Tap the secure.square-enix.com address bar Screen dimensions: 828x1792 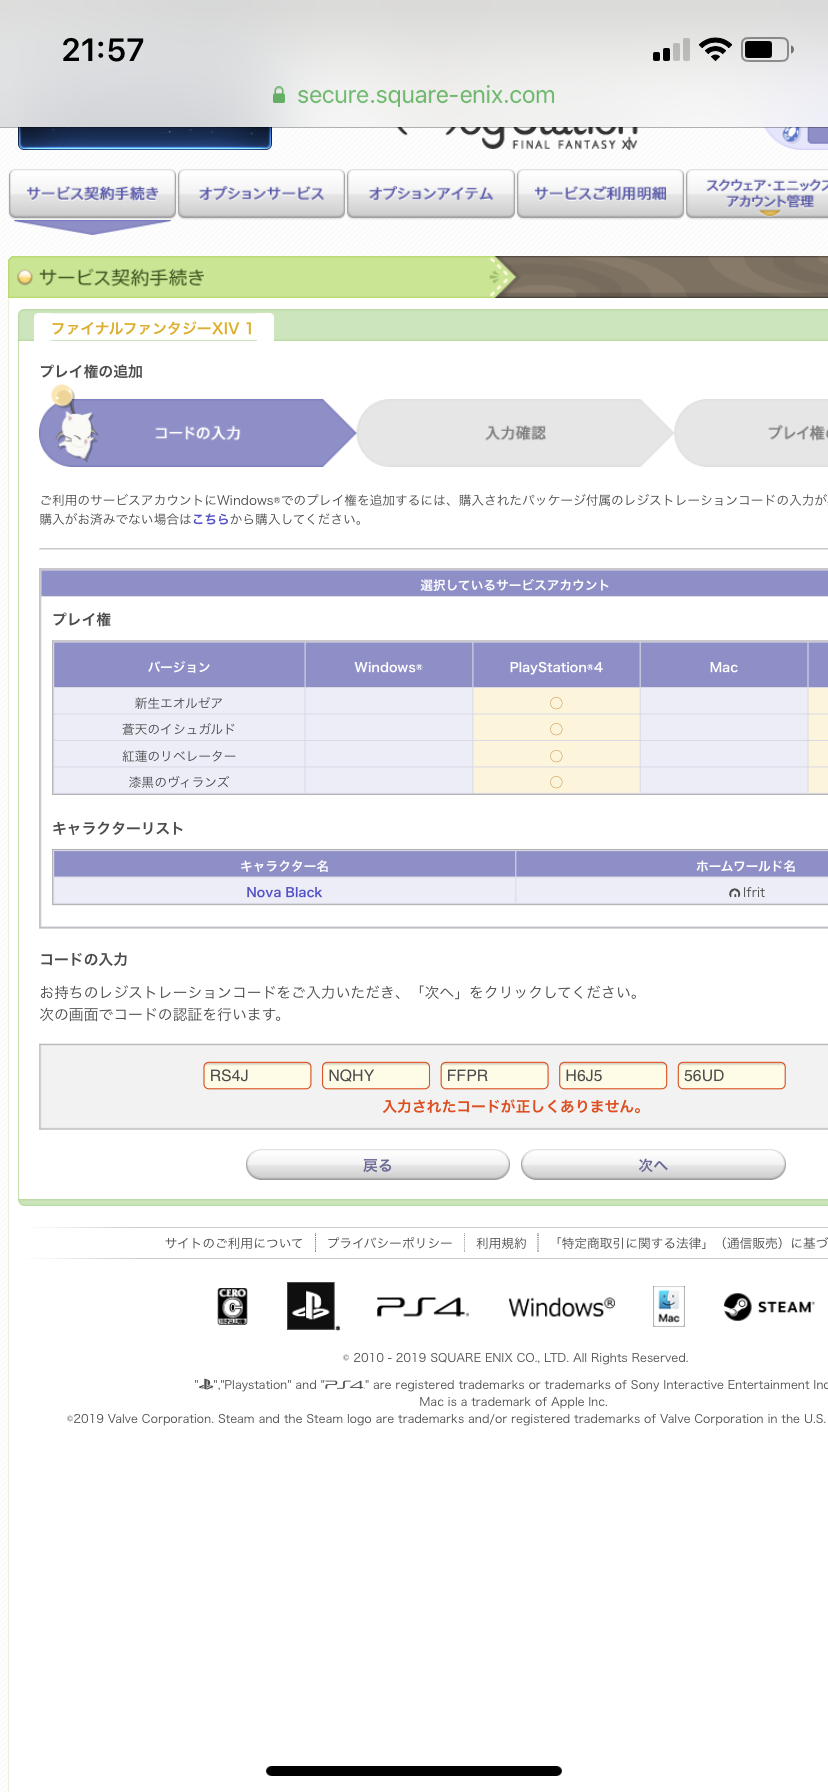pos(414,95)
